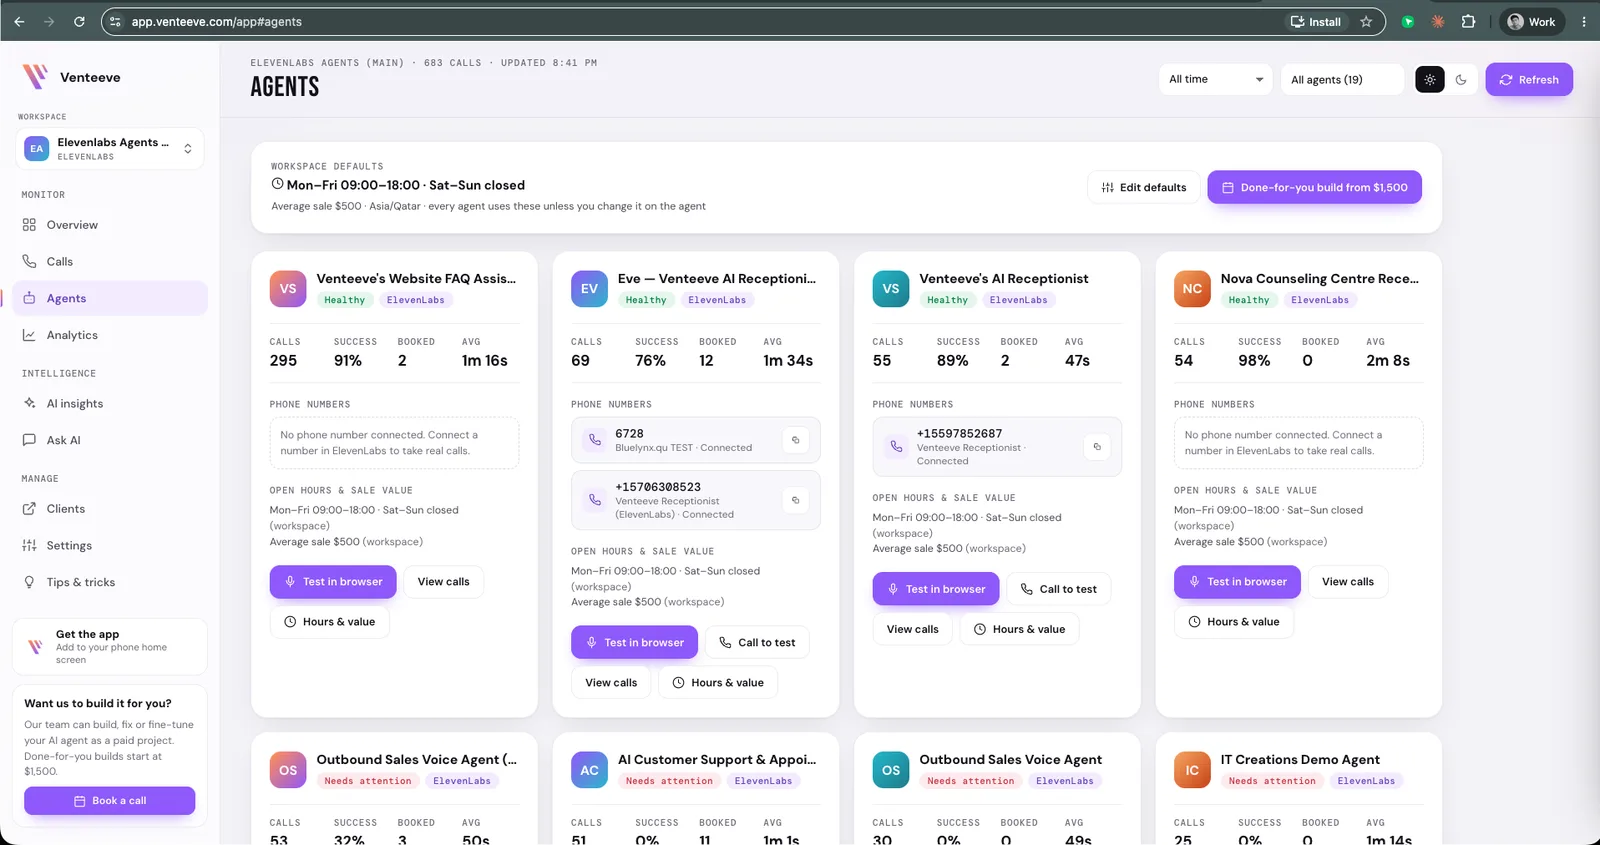Open the All time range dropdown
This screenshot has width=1600, height=845.
1216,80
